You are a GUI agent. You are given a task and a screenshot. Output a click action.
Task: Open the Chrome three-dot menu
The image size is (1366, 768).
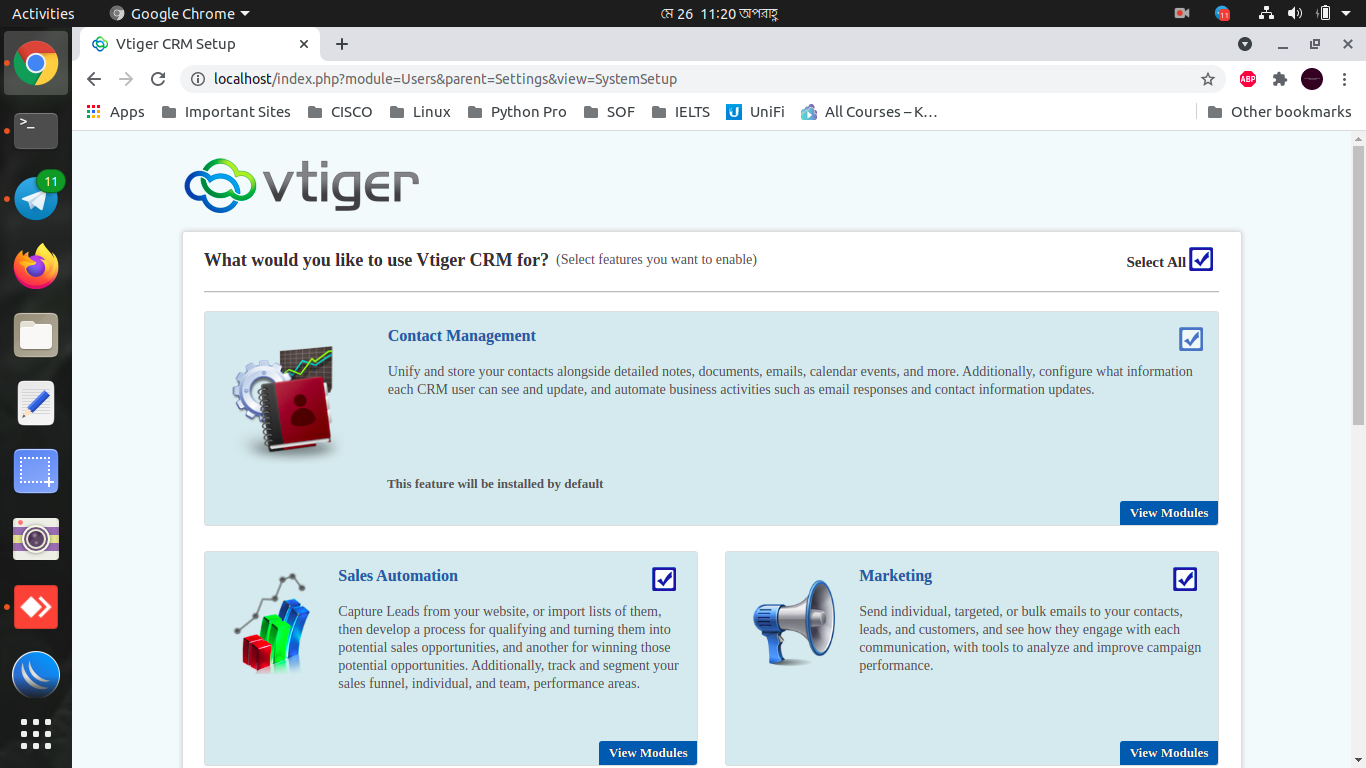click(1345, 78)
